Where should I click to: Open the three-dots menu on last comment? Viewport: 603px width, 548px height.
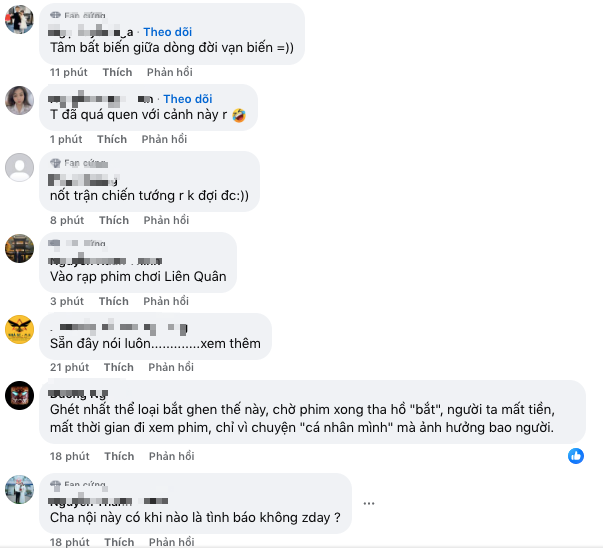tap(370, 502)
